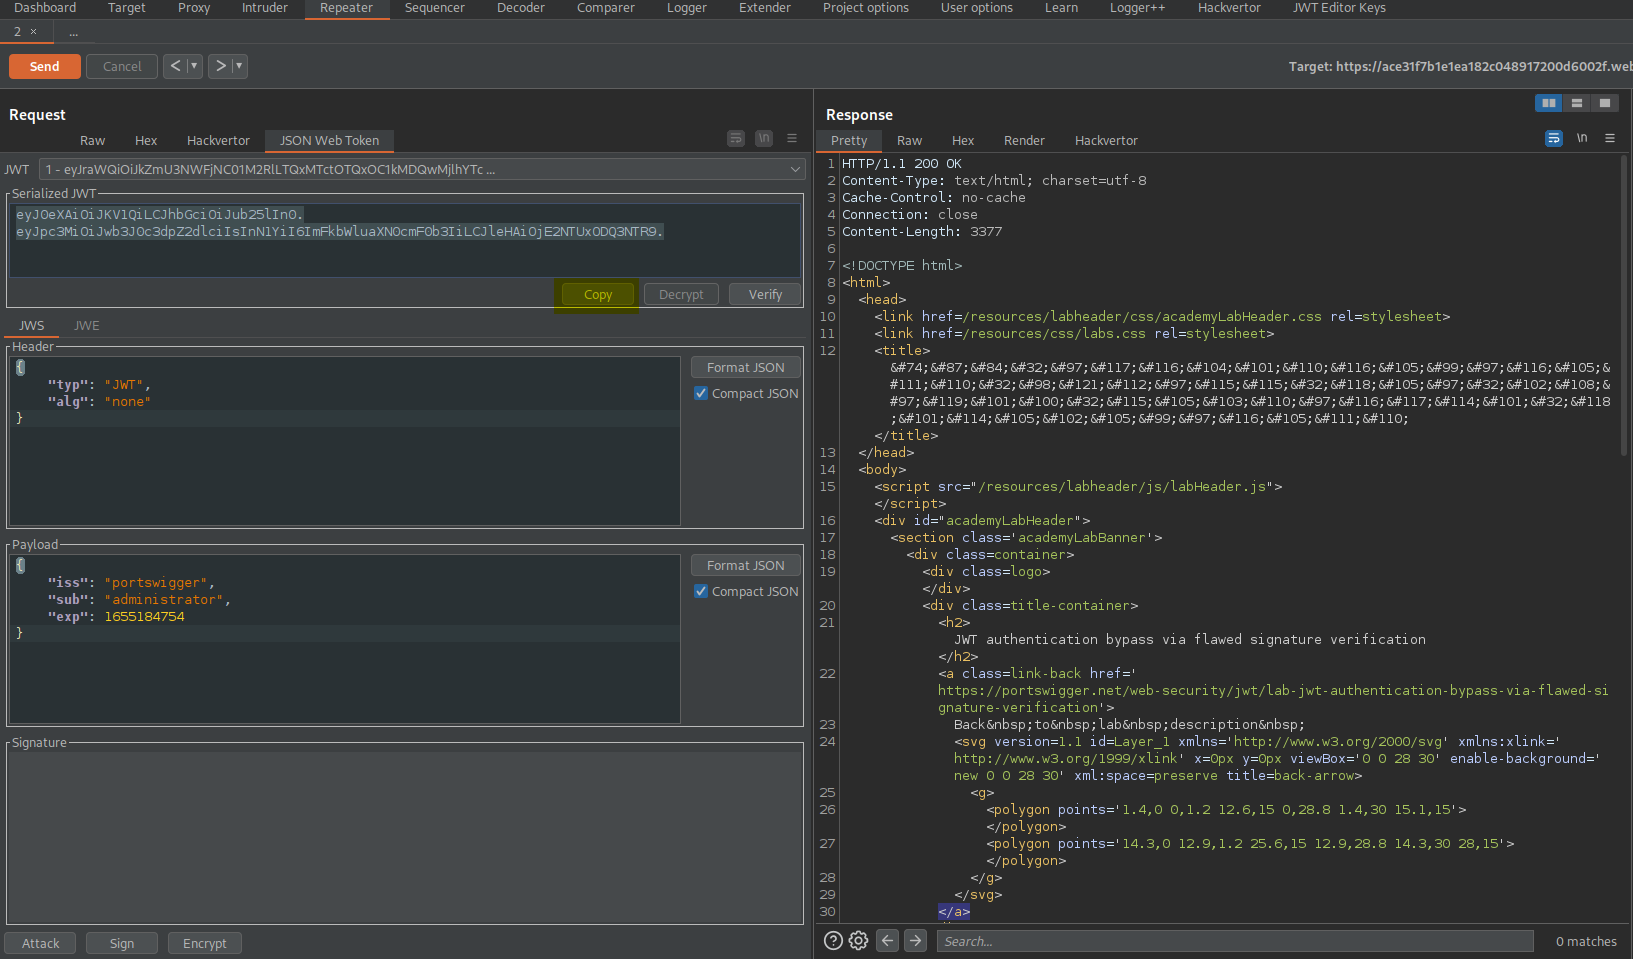1633x959 pixels.
Task: Jump to the previous search match
Action: pyautogui.click(x=887, y=940)
